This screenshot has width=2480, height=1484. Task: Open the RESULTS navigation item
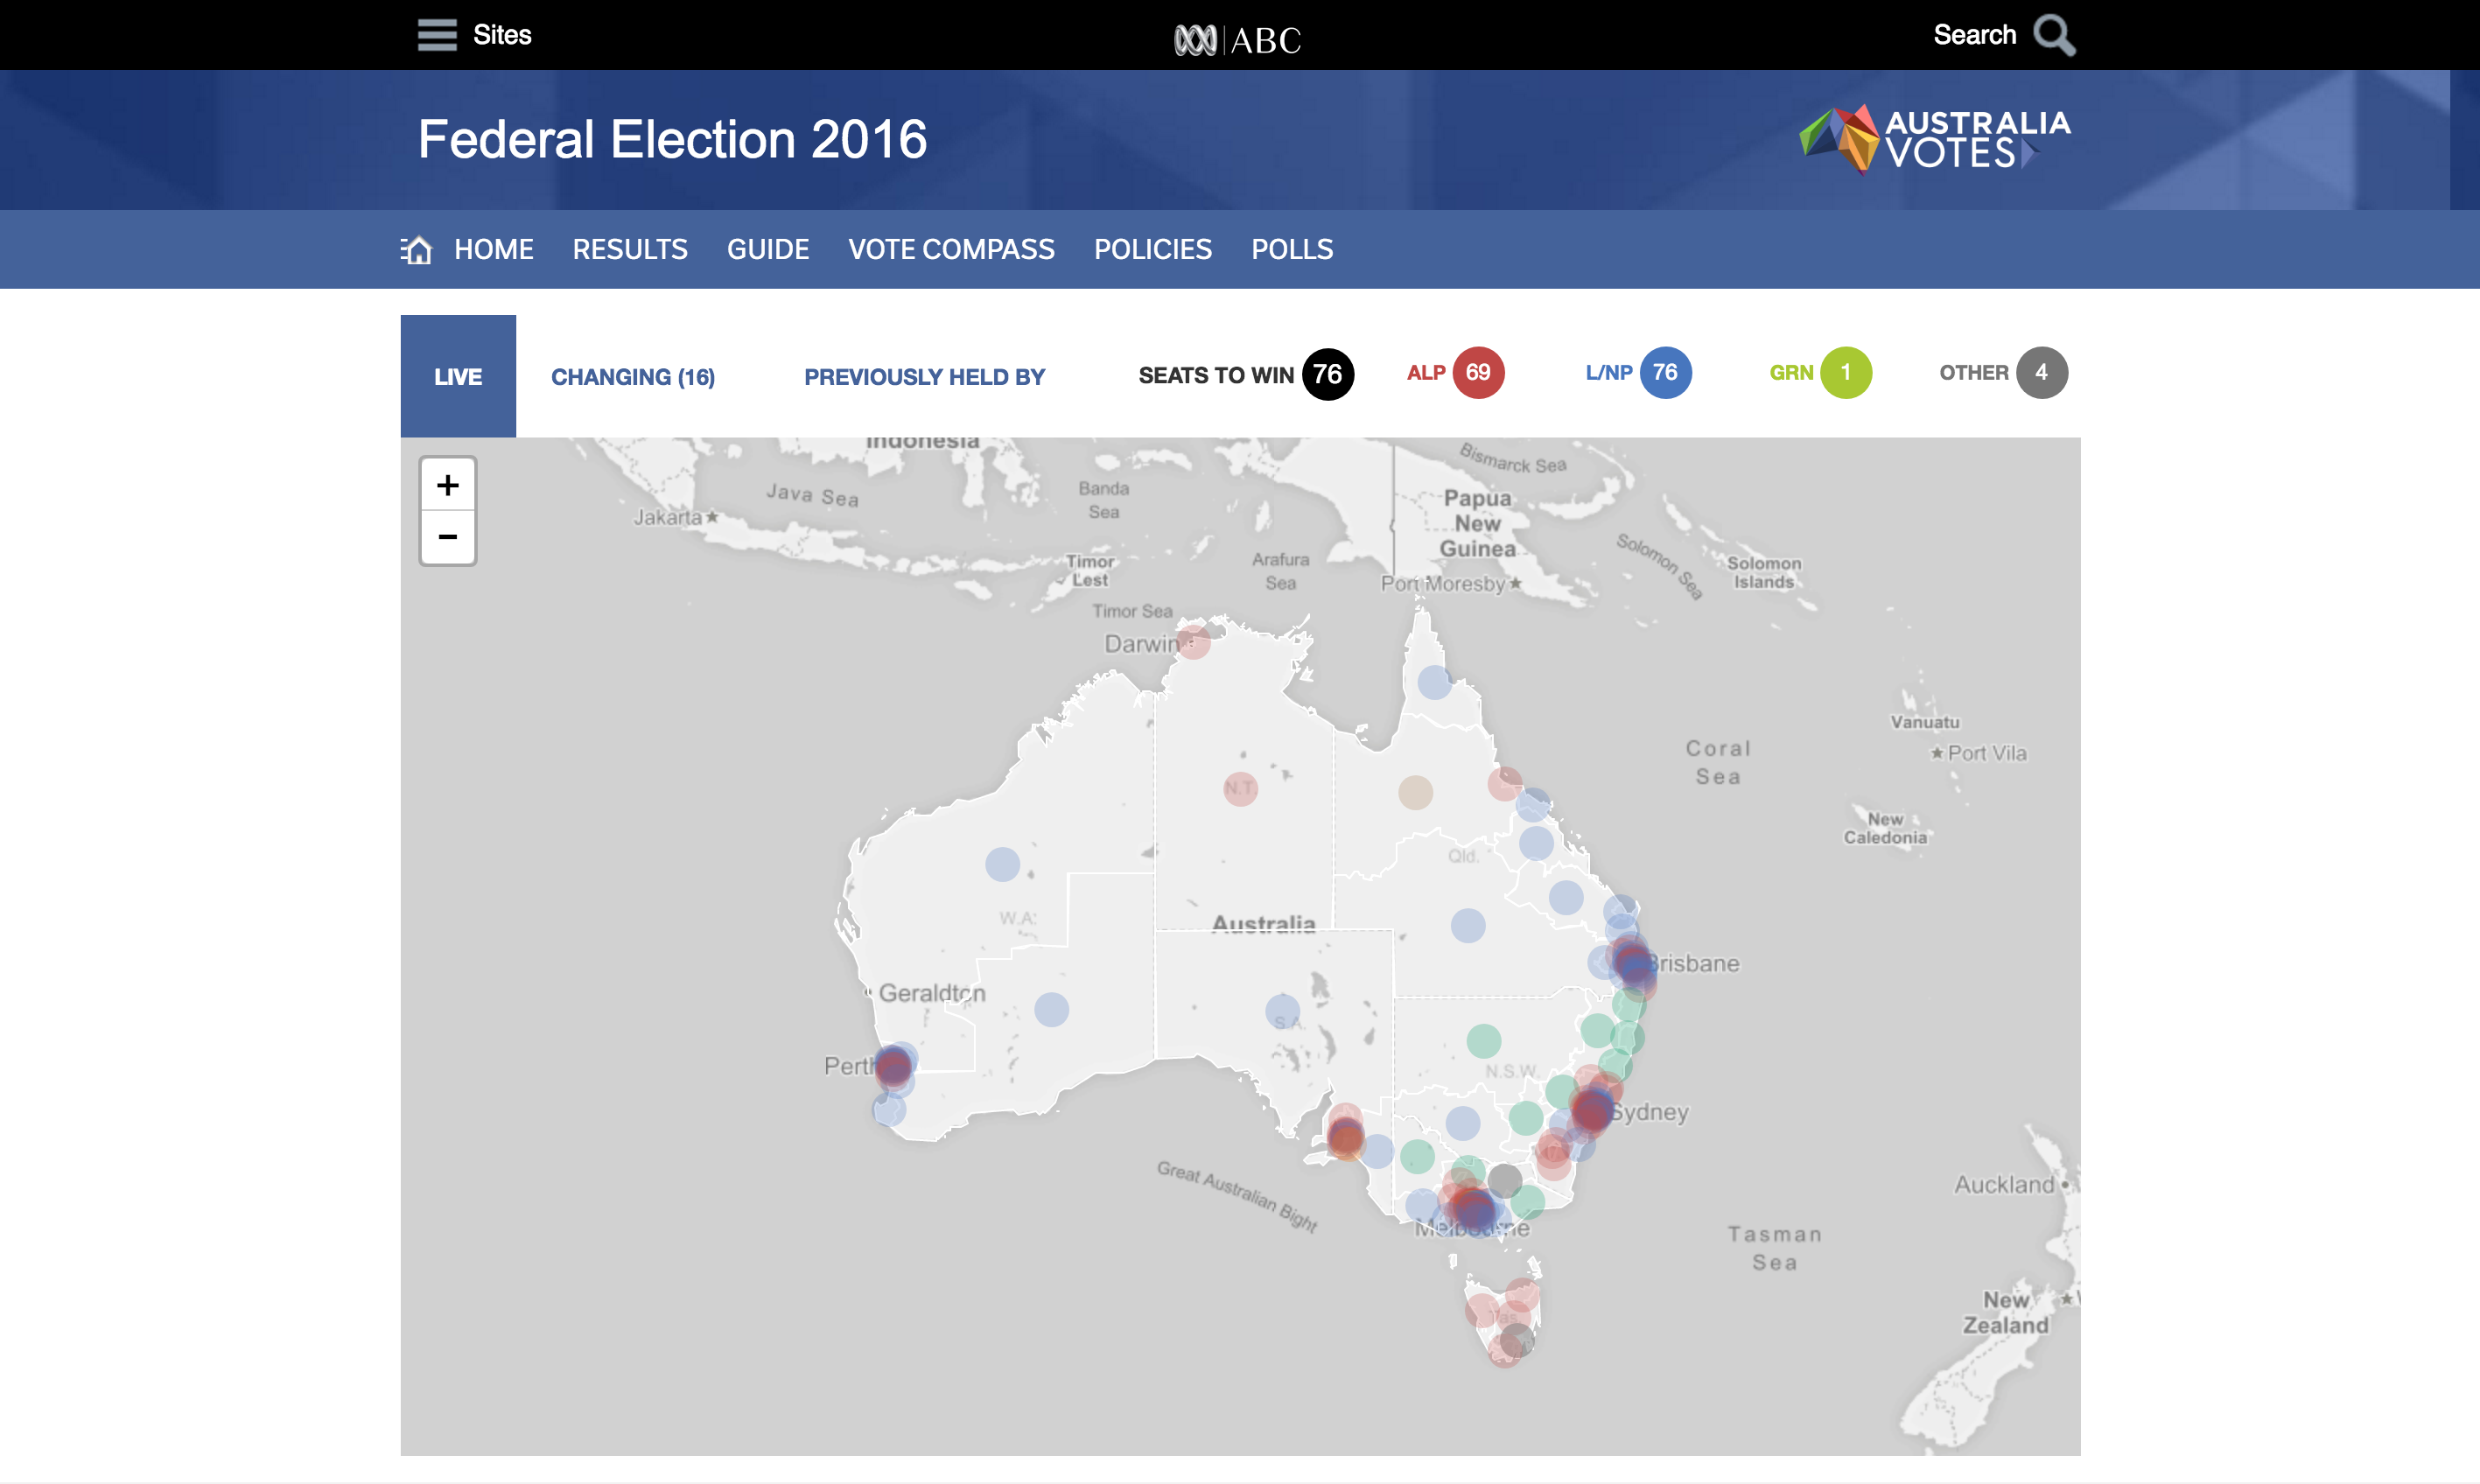click(630, 249)
